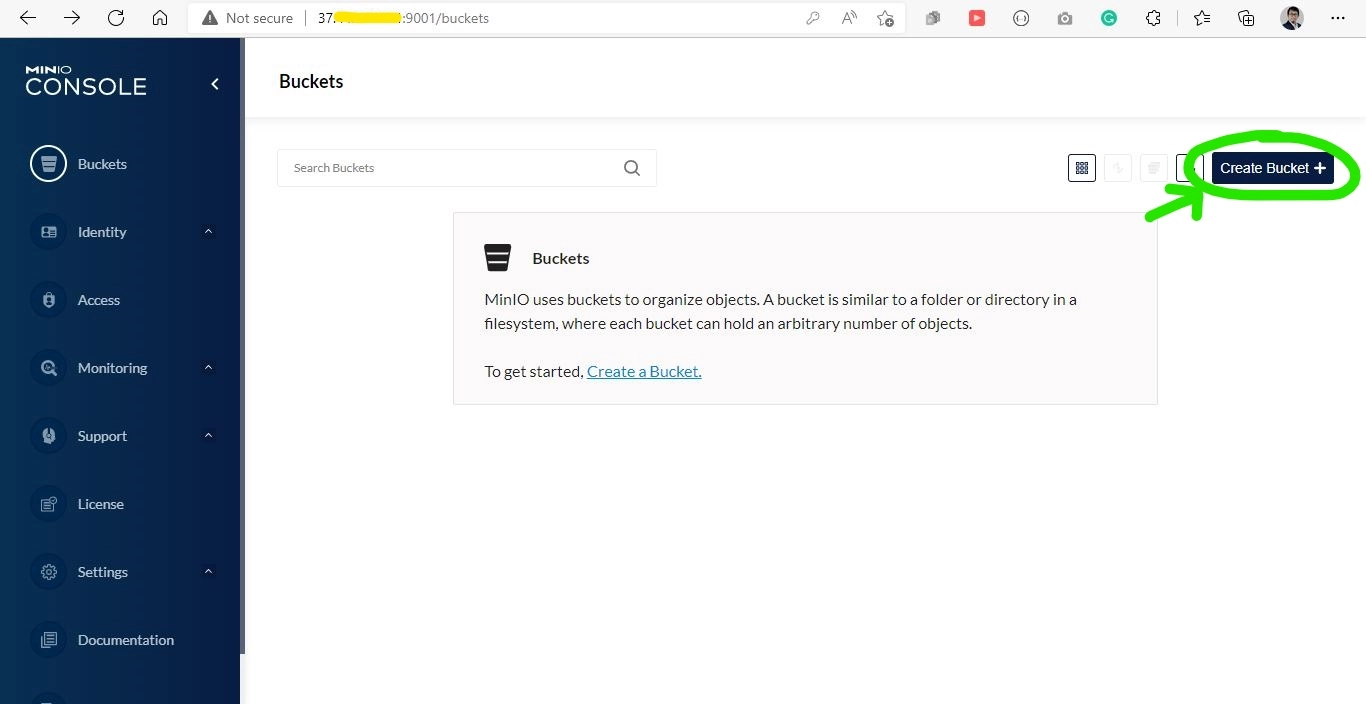Click the disabled set replication icon
Image resolution: width=1366 pixels, height=704 pixels.
click(x=1118, y=168)
